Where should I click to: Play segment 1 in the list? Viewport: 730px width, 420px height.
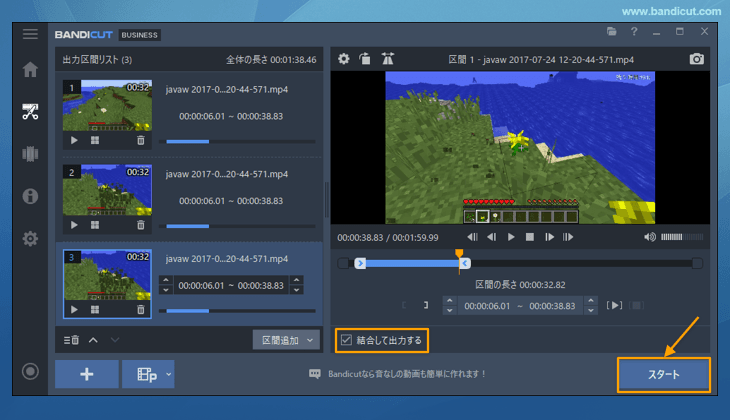point(74,140)
